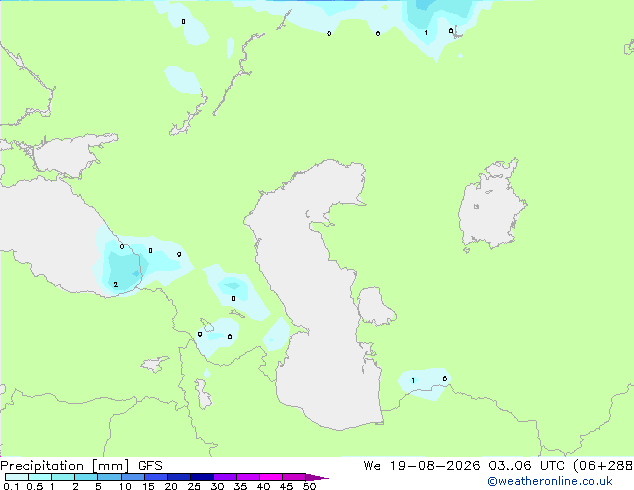The height and width of the screenshot is (490, 634).
Task: Select legend swatch between 15 and 20
Action: [156, 477]
